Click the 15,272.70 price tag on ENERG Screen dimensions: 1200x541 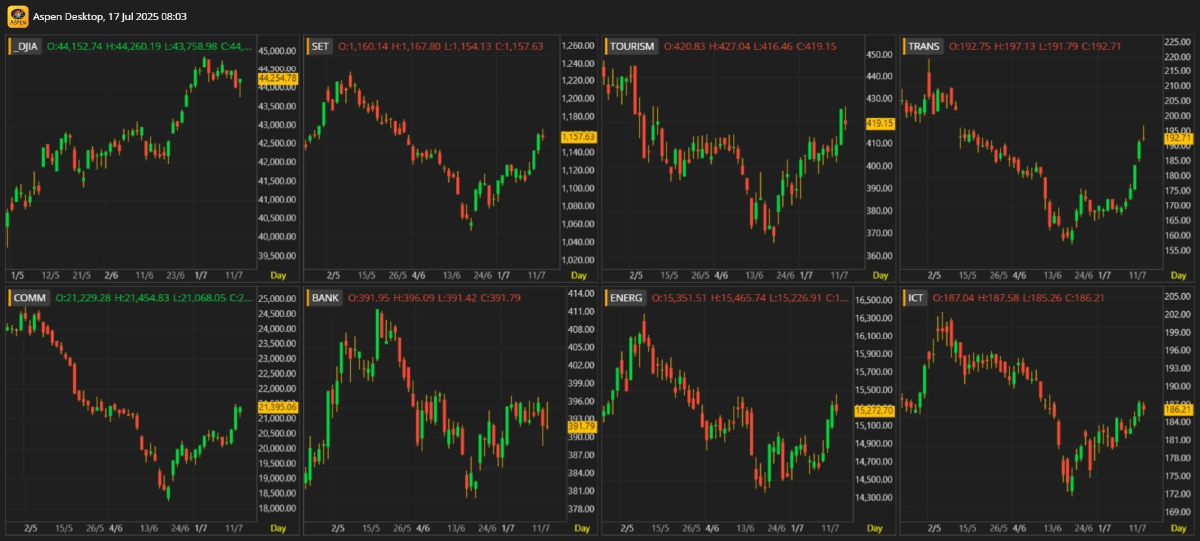pos(873,411)
